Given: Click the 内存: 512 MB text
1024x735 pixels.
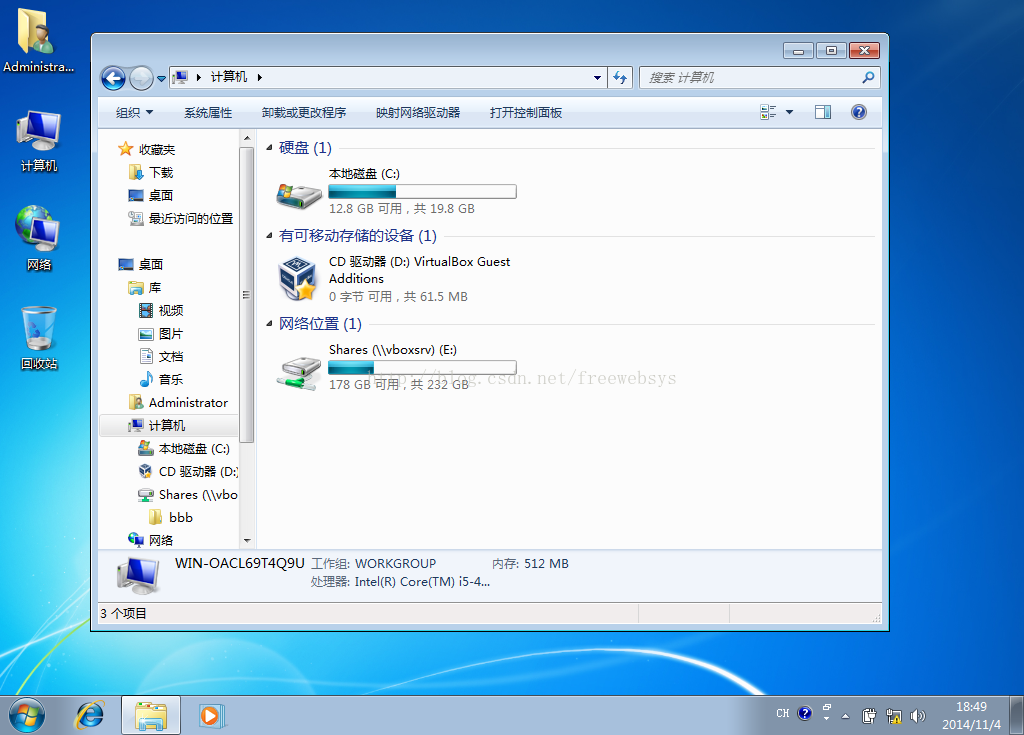Looking at the screenshot, I should click(x=530, y=564).
